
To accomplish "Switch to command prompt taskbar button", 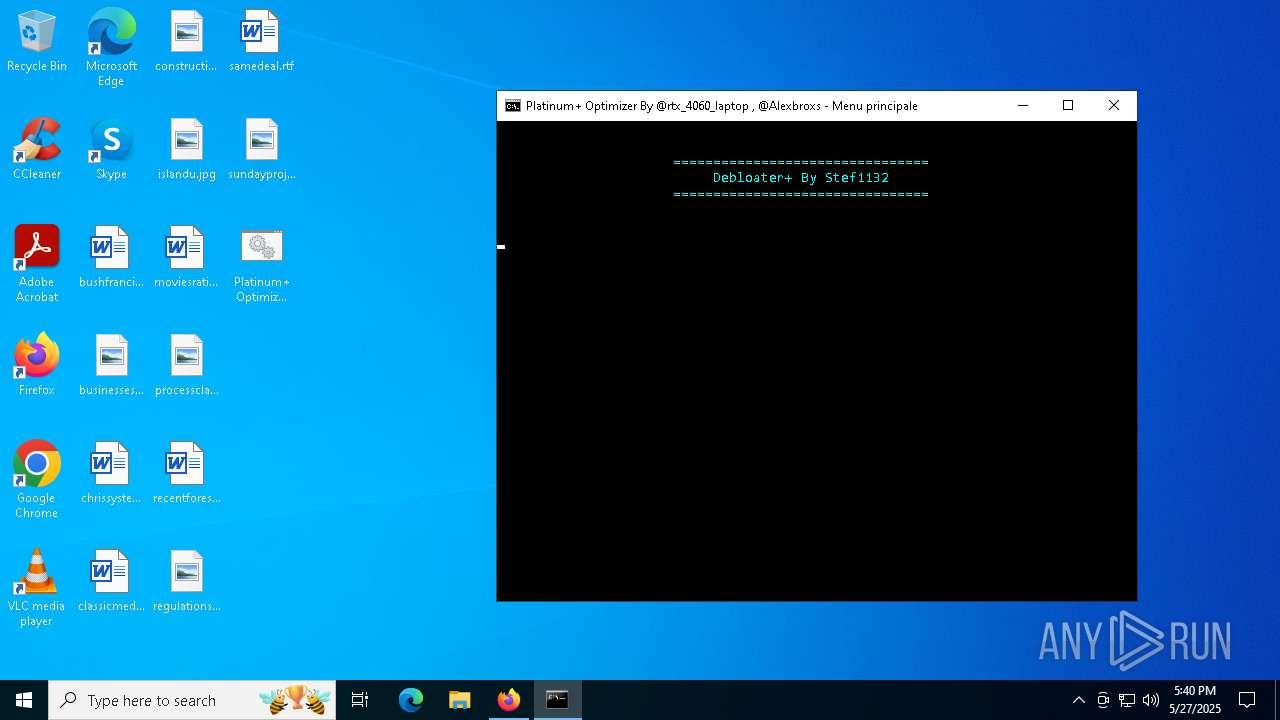I will click(557, 700).
